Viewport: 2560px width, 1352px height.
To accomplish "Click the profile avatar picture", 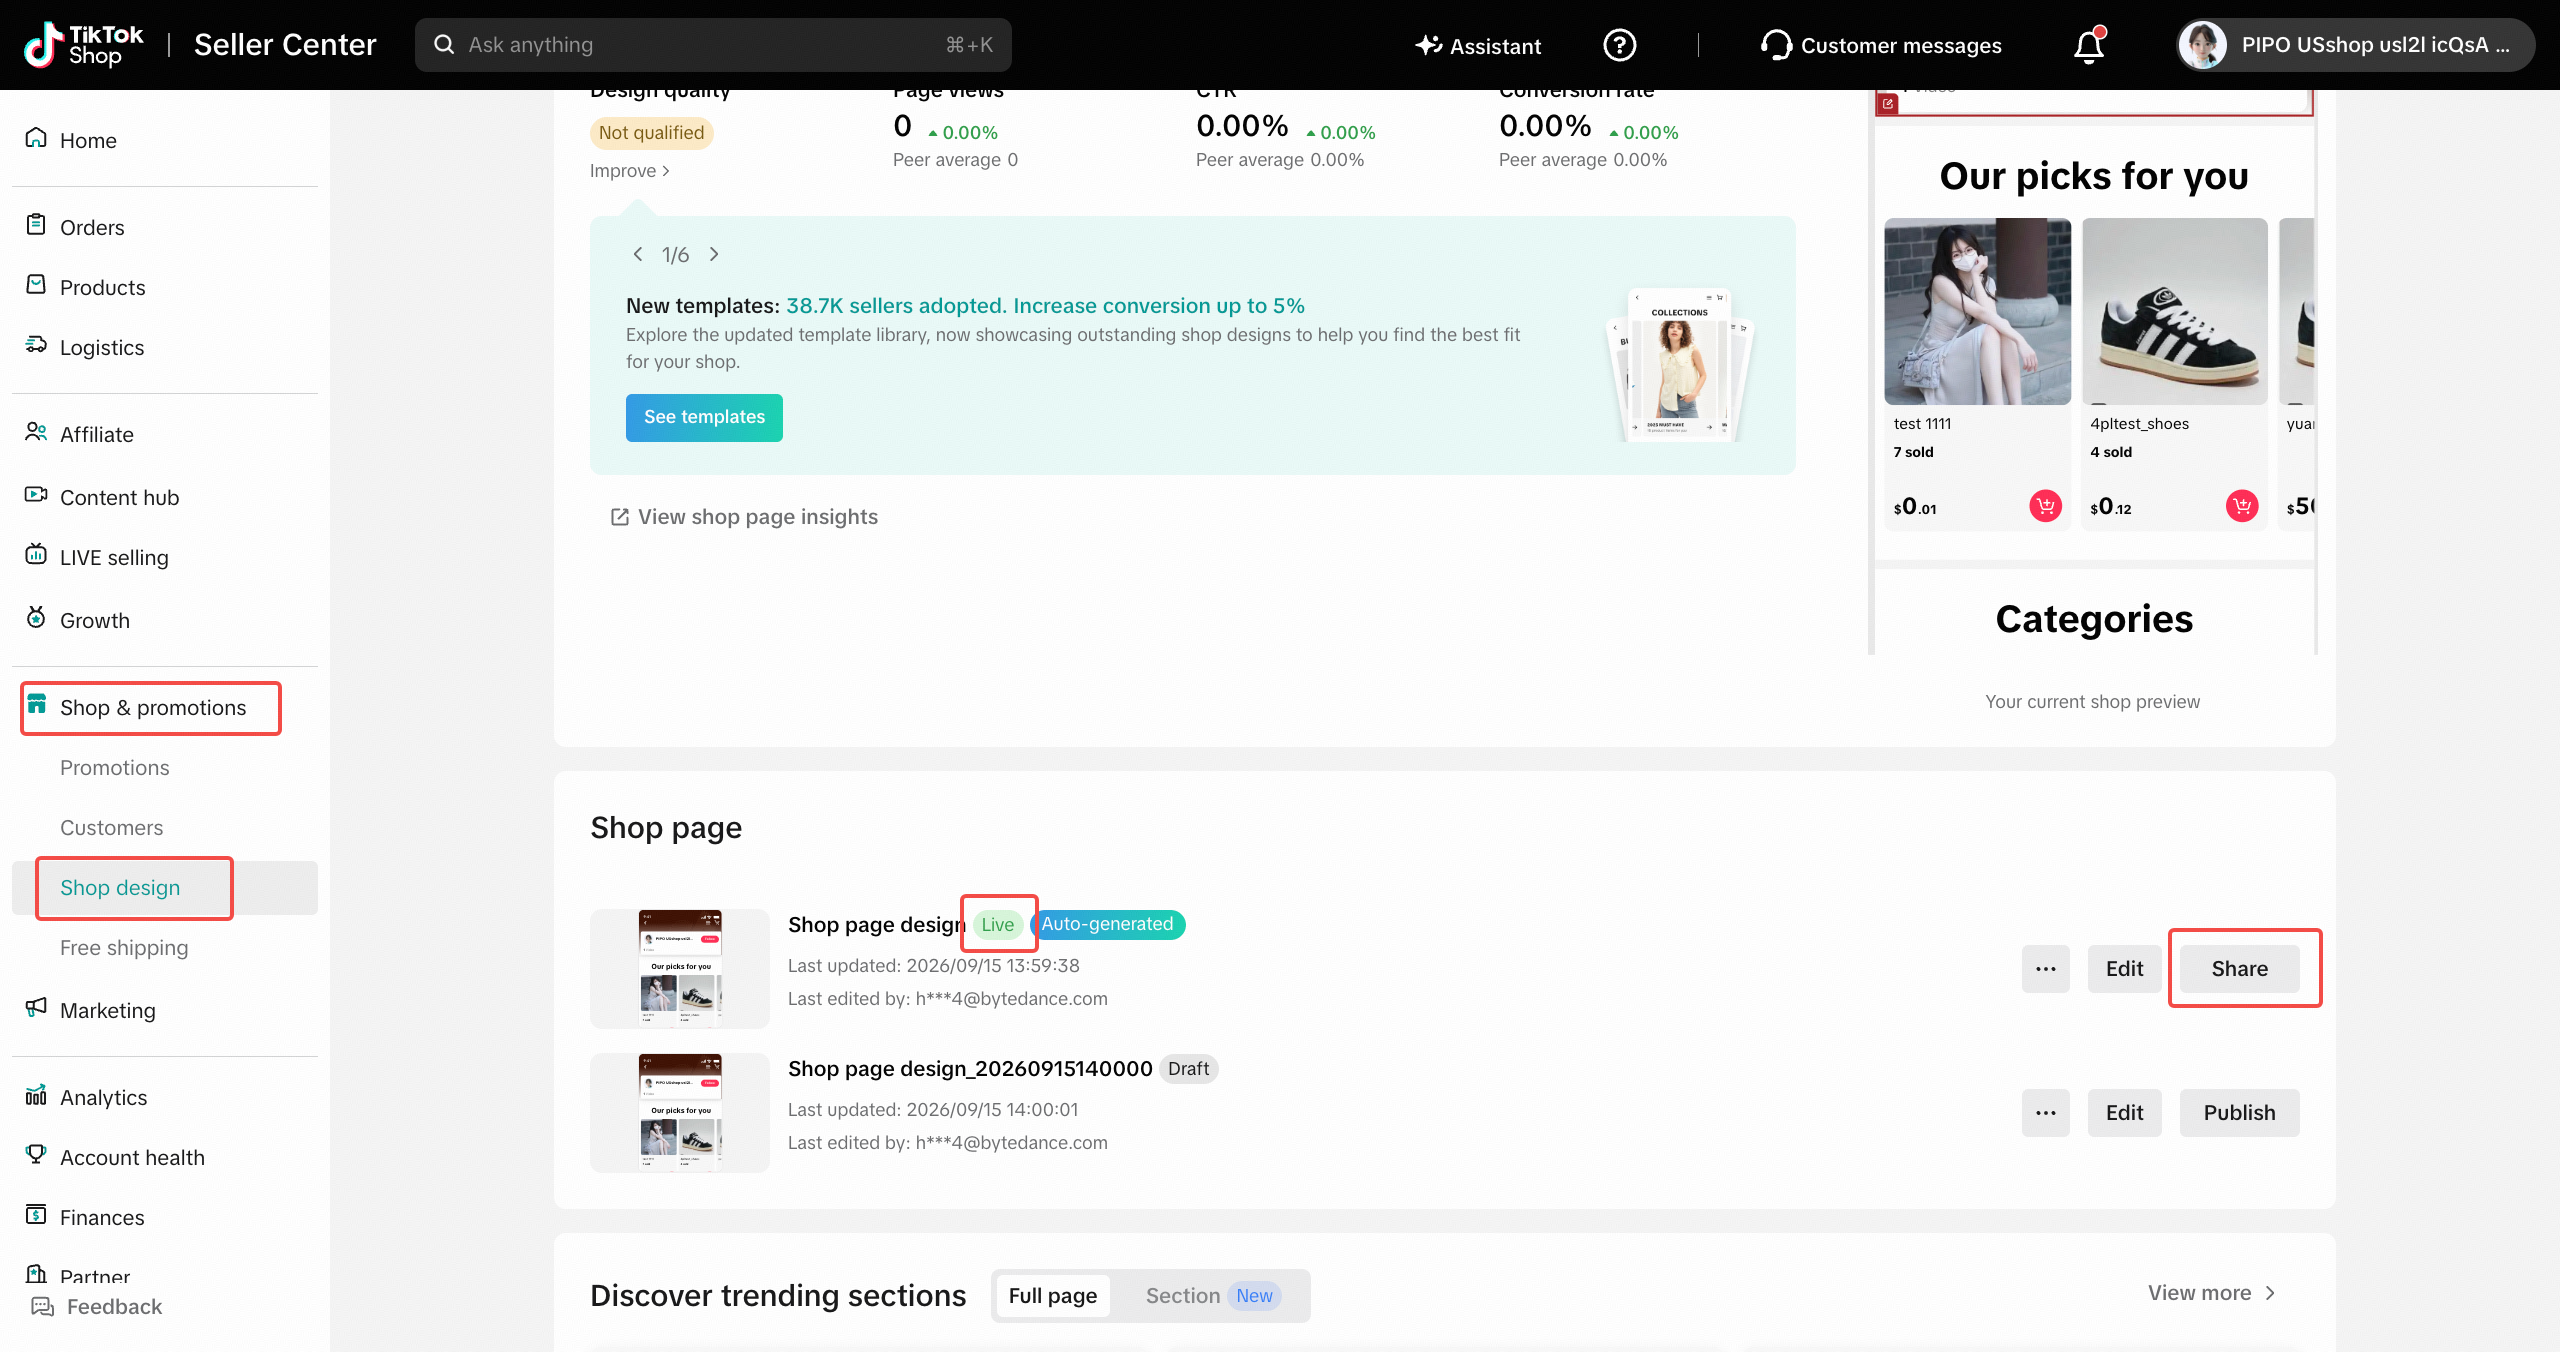I will point(2202,45).
